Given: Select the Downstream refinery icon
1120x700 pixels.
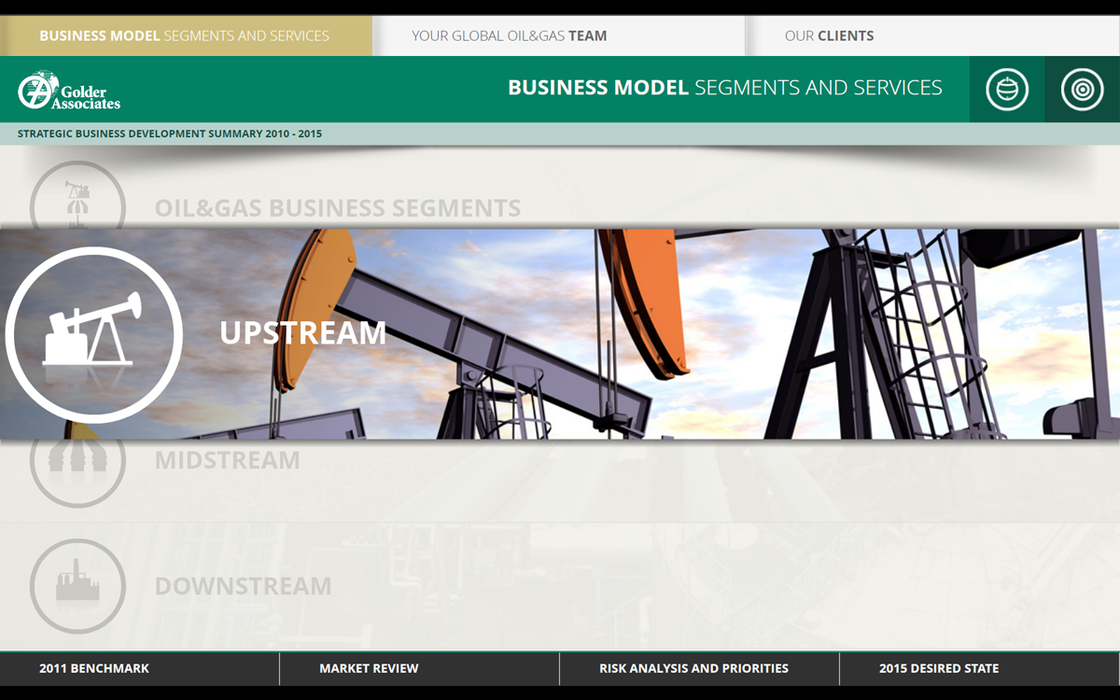Looking at the screenshot, I should click(x=78, y=586).
